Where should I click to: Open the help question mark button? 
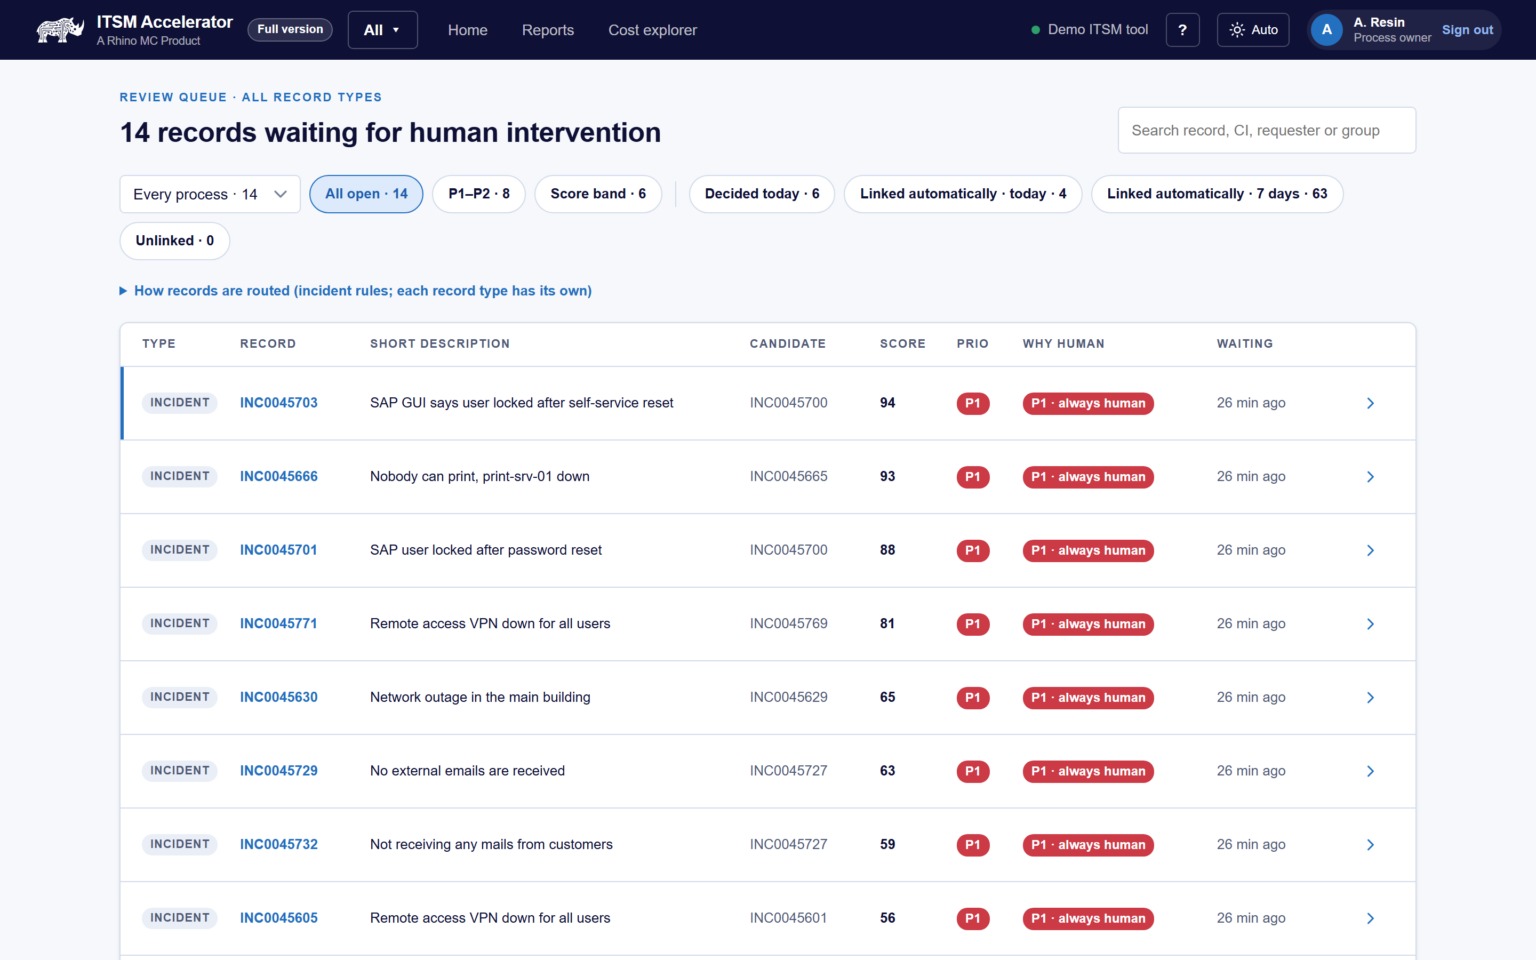[1182, 30]
